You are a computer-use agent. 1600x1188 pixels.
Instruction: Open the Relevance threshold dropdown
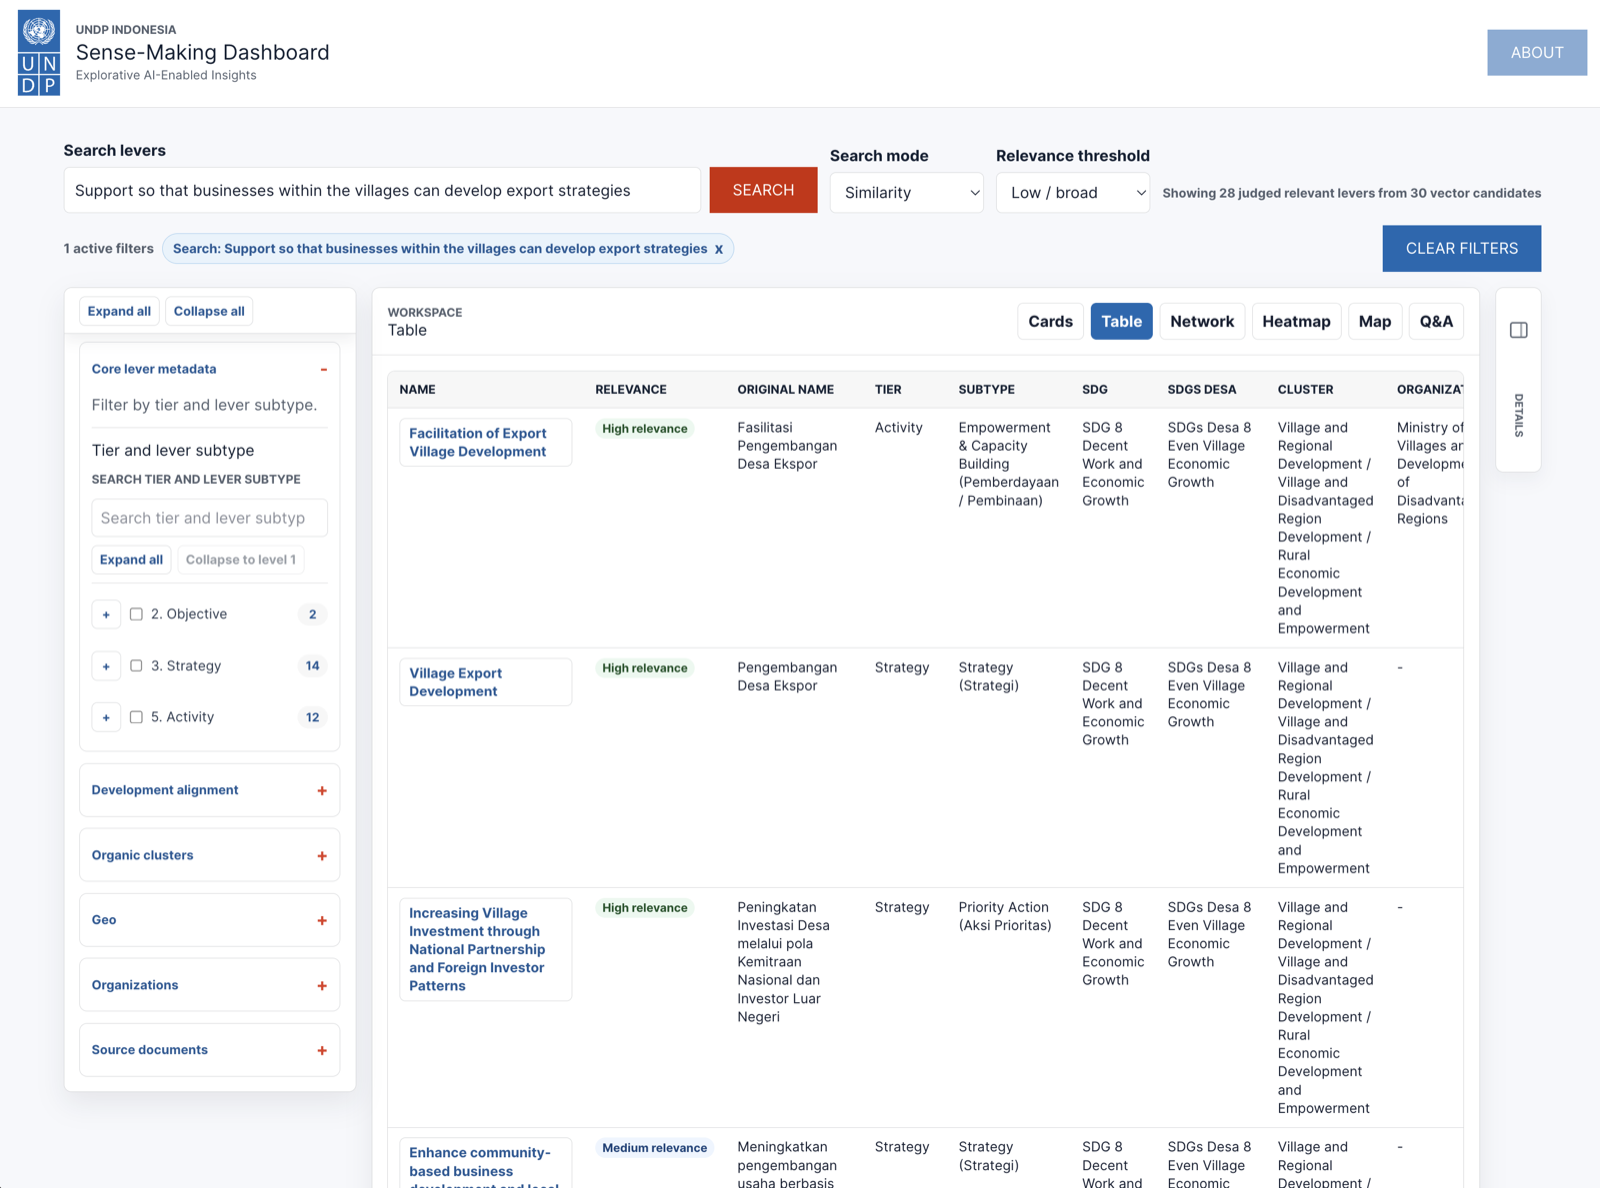1073,192
